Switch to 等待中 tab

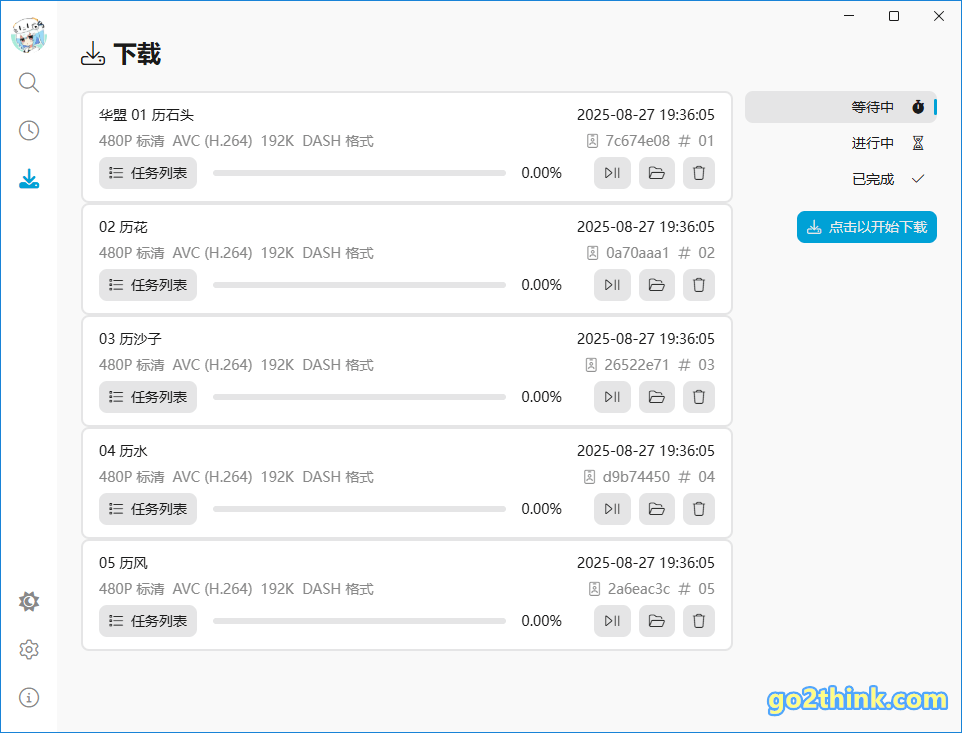[841, 107]
